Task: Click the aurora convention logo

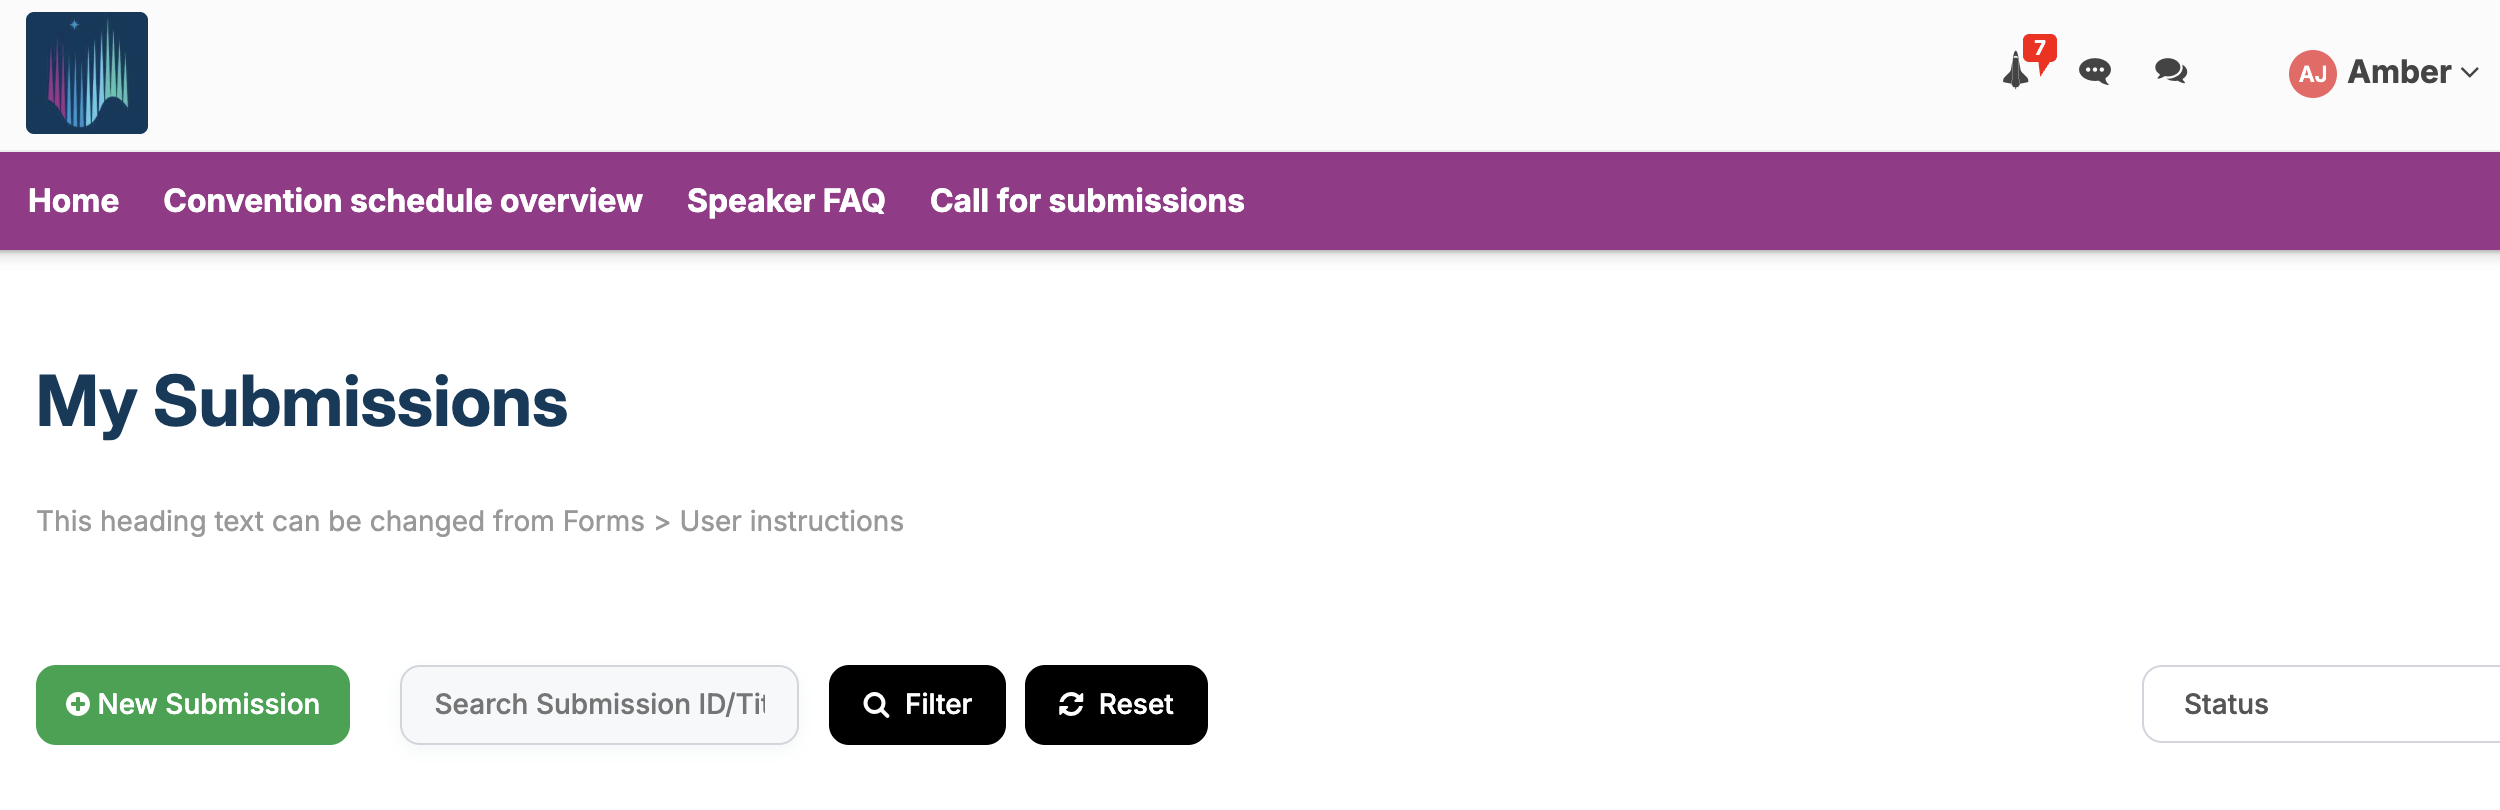Action: [x=87, y=73]
